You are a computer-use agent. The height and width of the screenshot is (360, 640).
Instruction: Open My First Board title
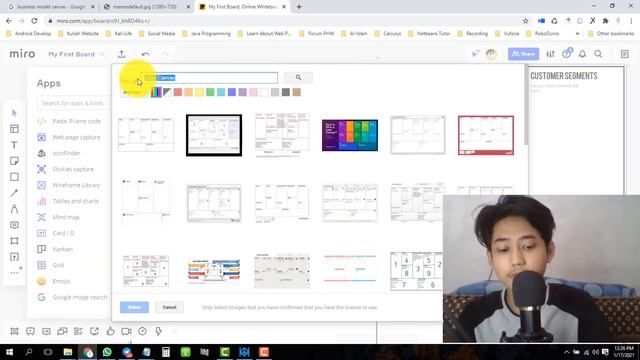pyautogui.click(x=71, y=54)
